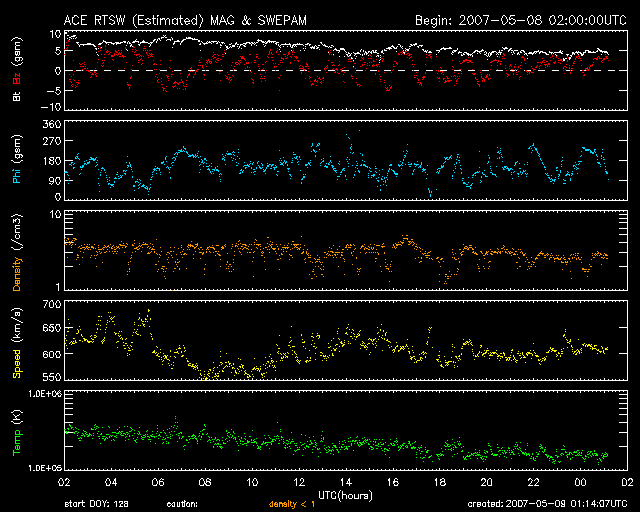The image size is (640, 512).
Task: Click the "360" tick on the Phi axis
Action: coord(52,124)
